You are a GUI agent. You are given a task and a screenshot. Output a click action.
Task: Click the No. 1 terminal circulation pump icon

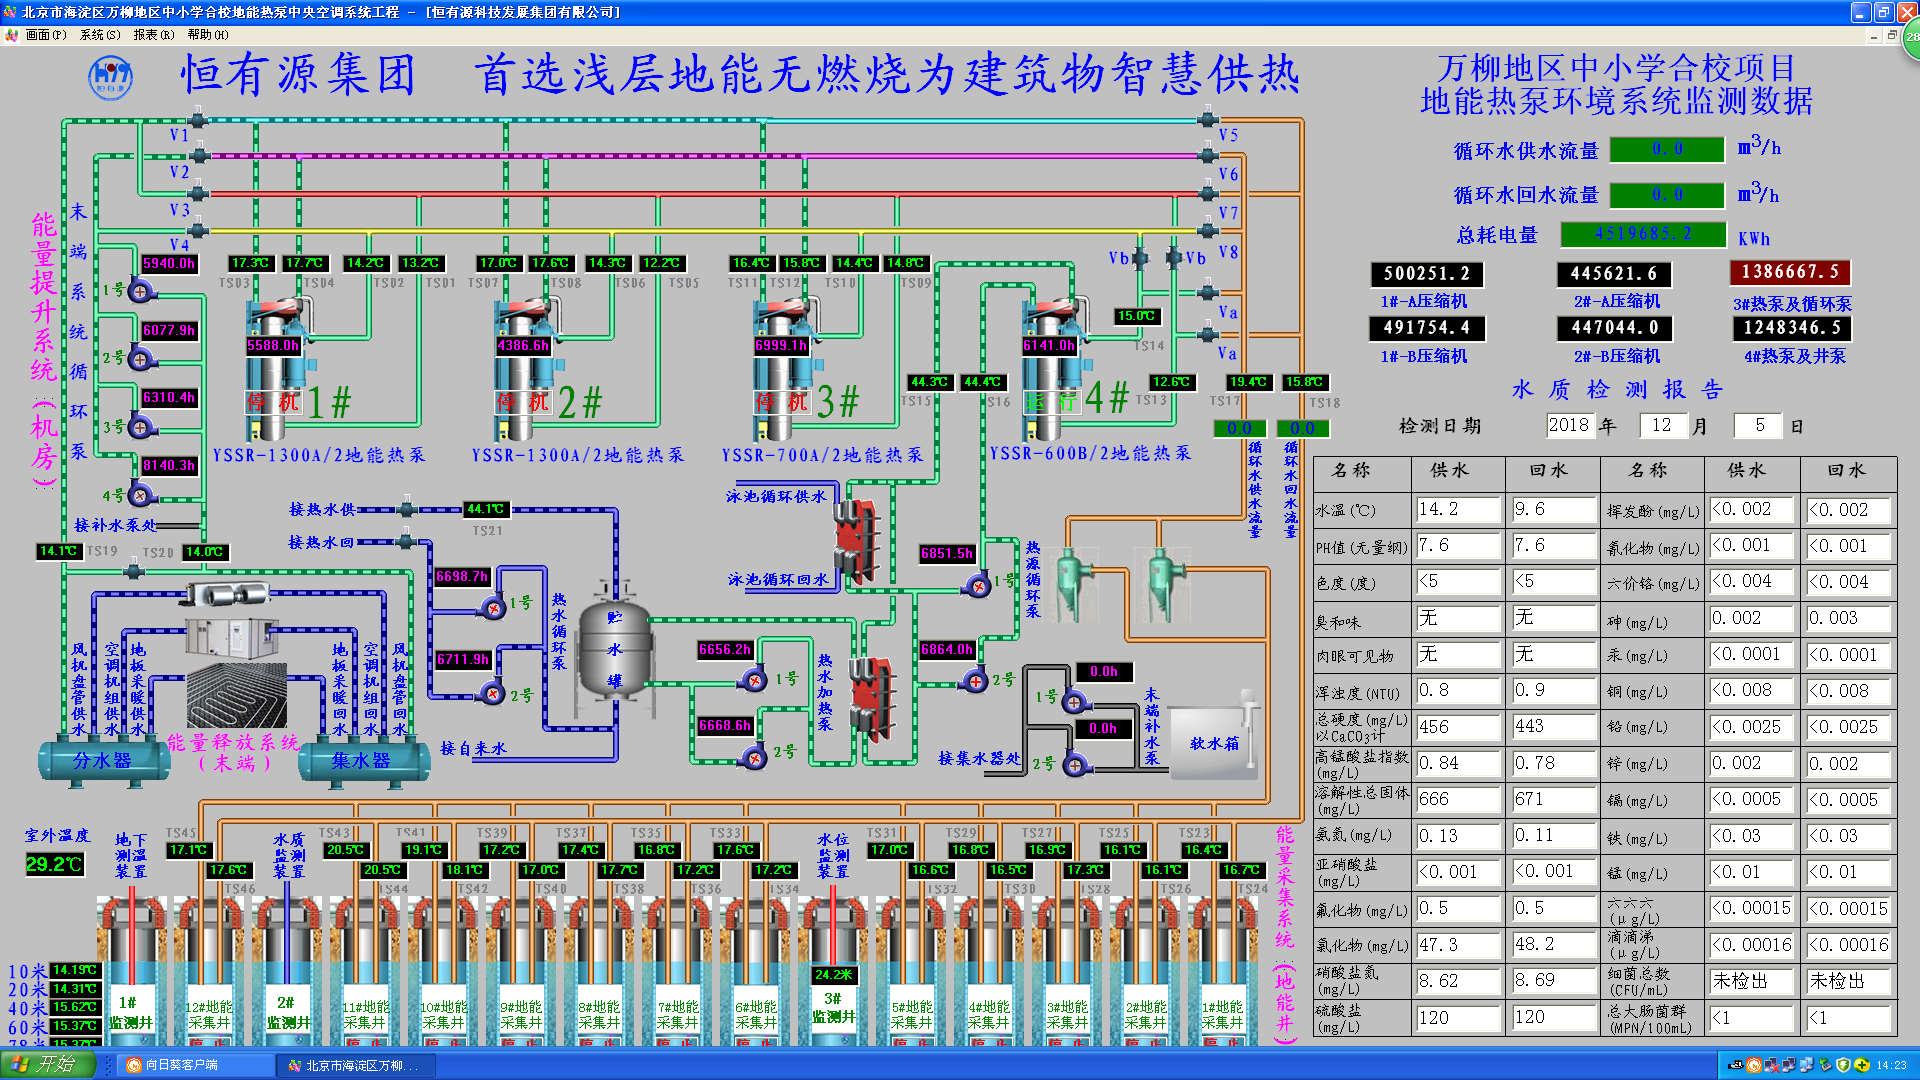140,291
